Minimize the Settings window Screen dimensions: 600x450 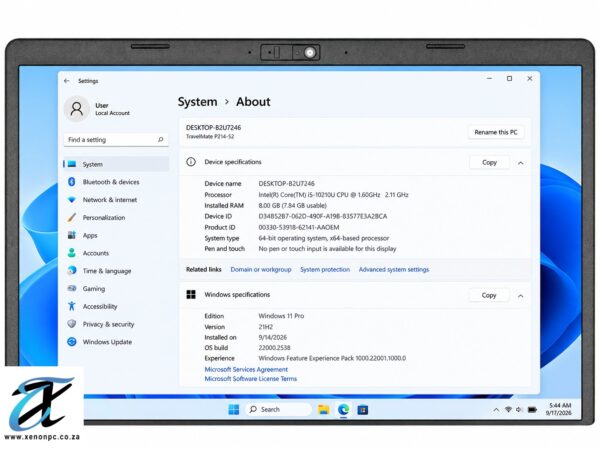(x=489, y=78)
